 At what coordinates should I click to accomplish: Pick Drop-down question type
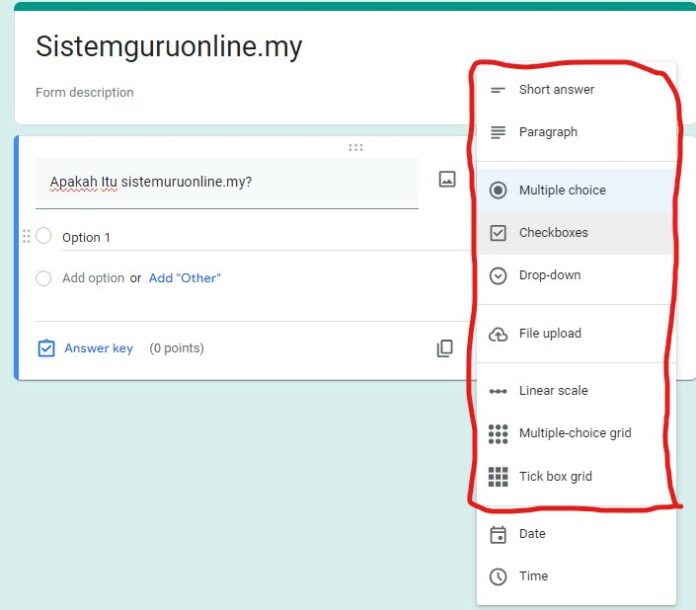tap(576, 275)
